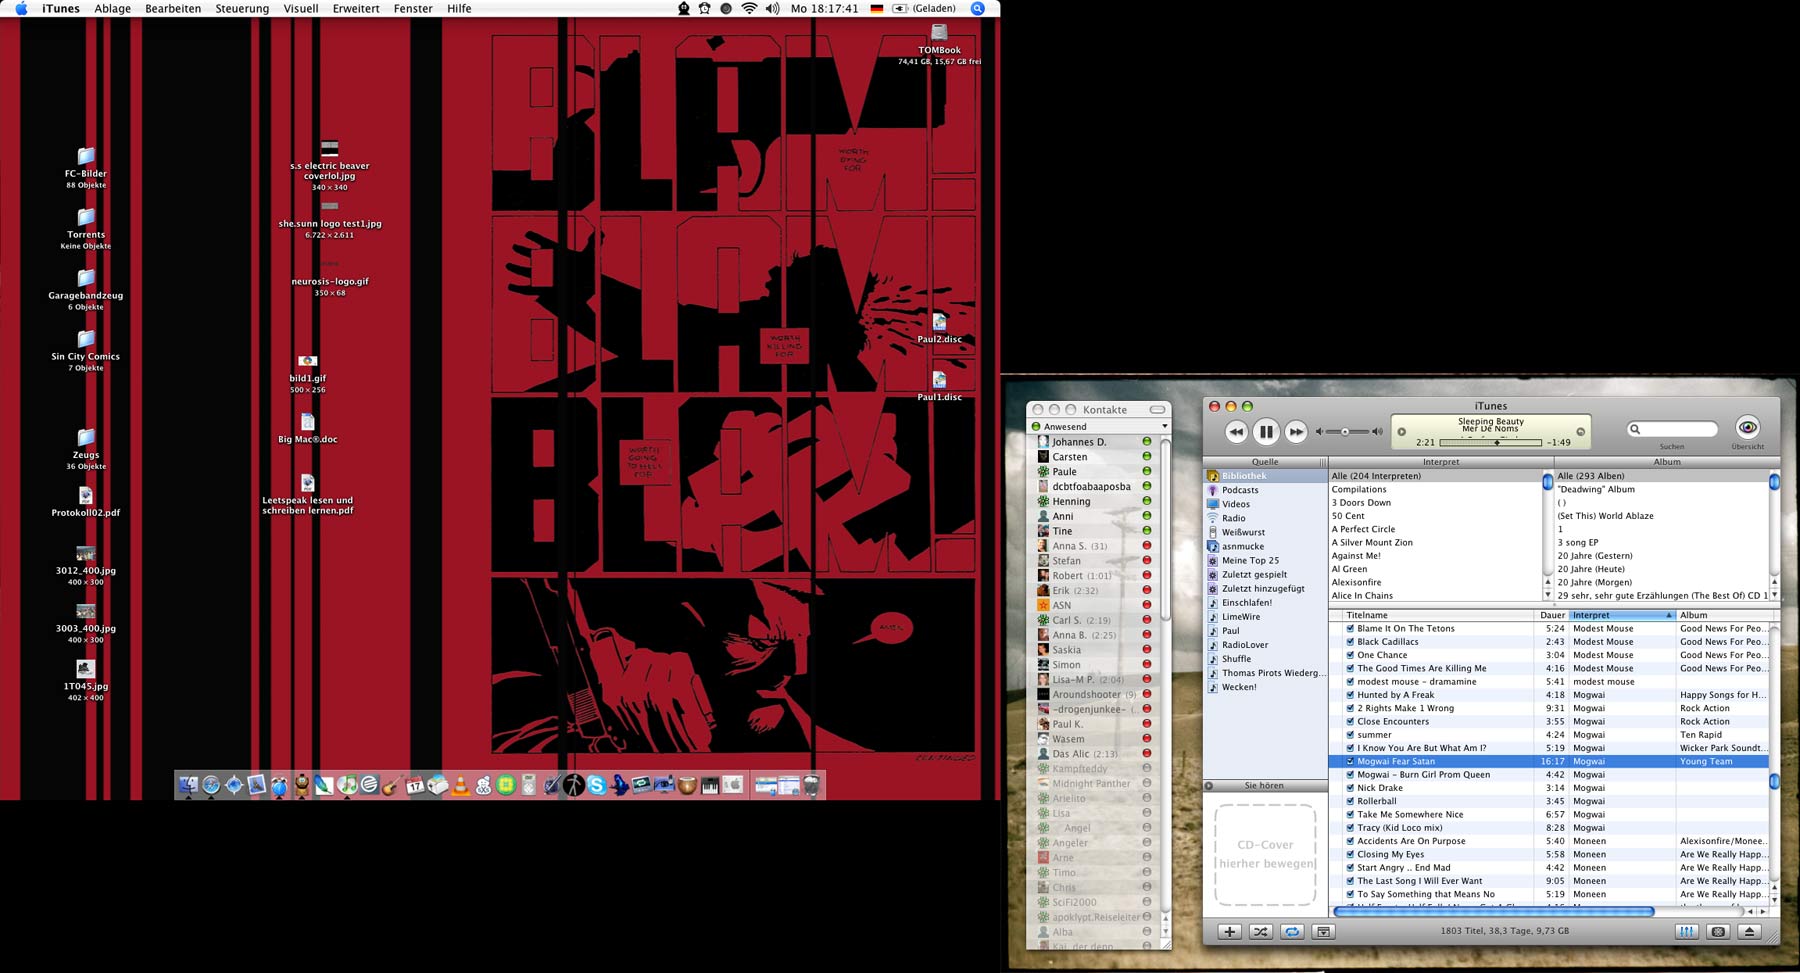Screen dimensions: 1800x973
Task: Open Skype from the Dock
Action: (597, 785)
